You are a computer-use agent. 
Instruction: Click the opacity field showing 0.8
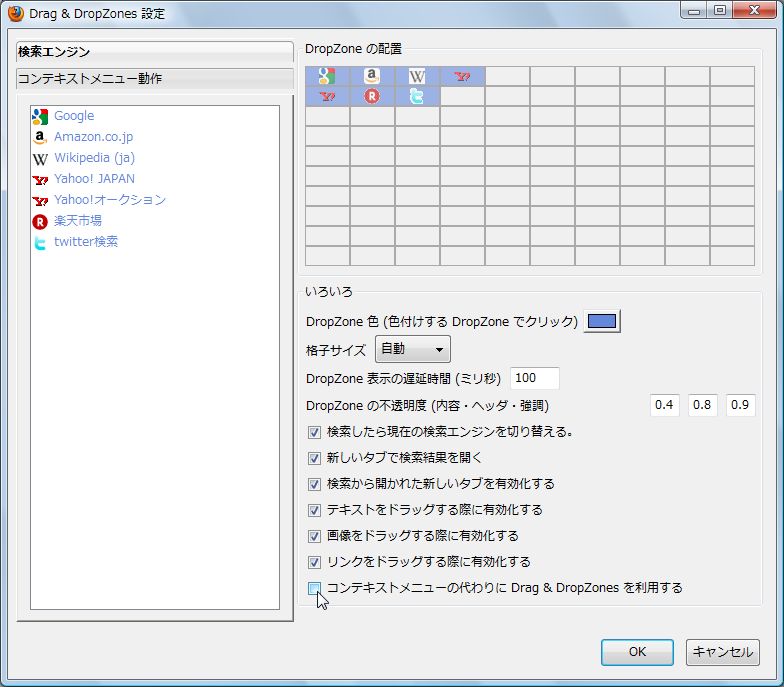[702, 405]
